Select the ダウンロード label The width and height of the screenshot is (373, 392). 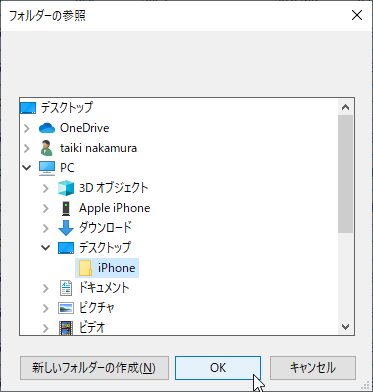pyautogui.click(x=105, y=228)
